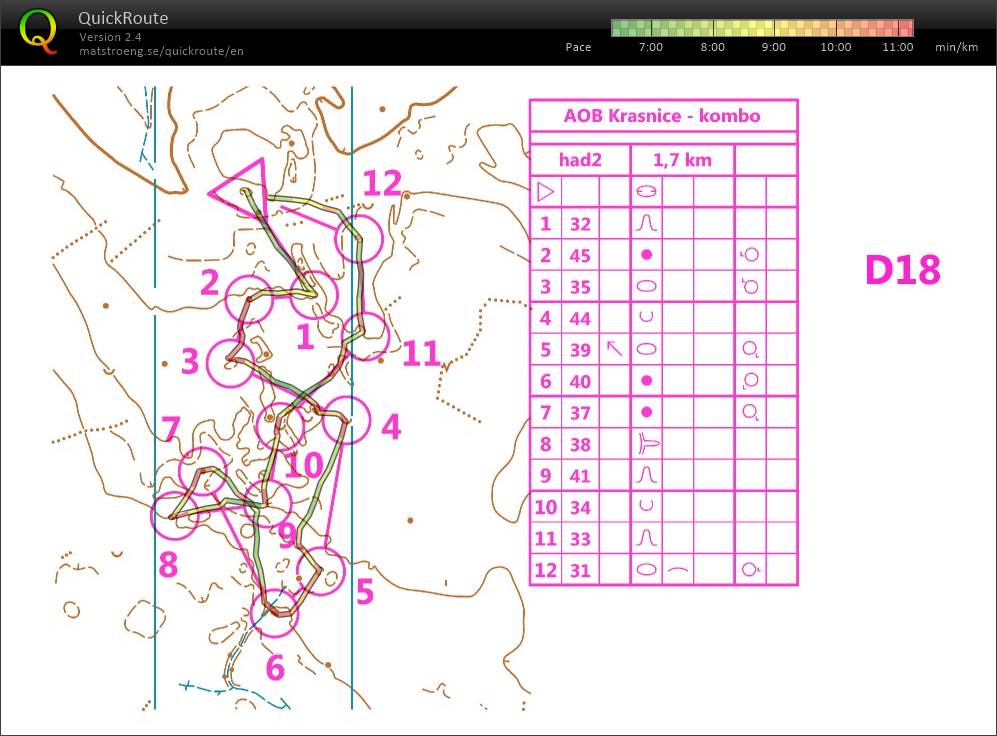Click the control 6 number on the map
997x736 pixels.
pos(275,667)
